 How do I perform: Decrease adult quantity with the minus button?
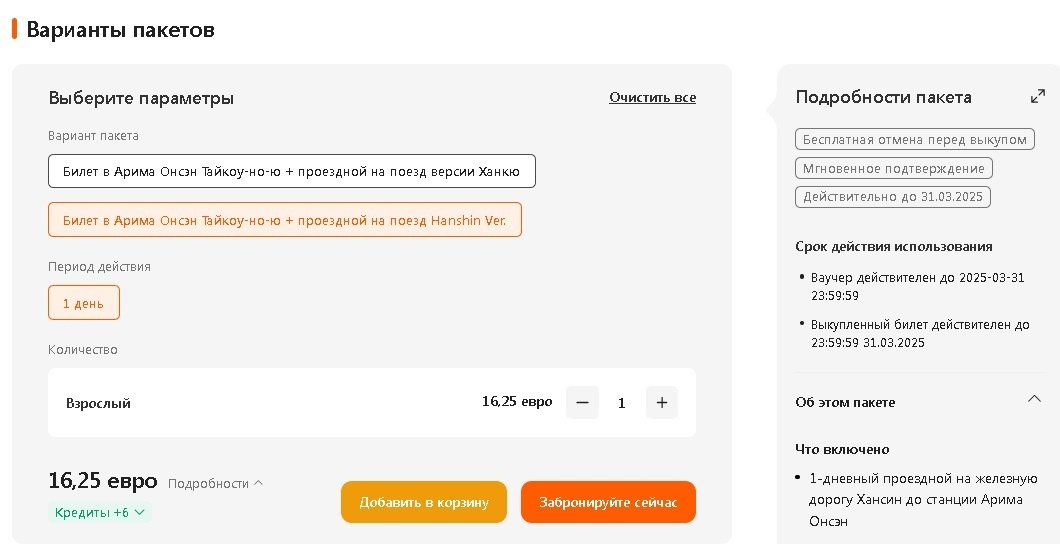click(582, 403)
